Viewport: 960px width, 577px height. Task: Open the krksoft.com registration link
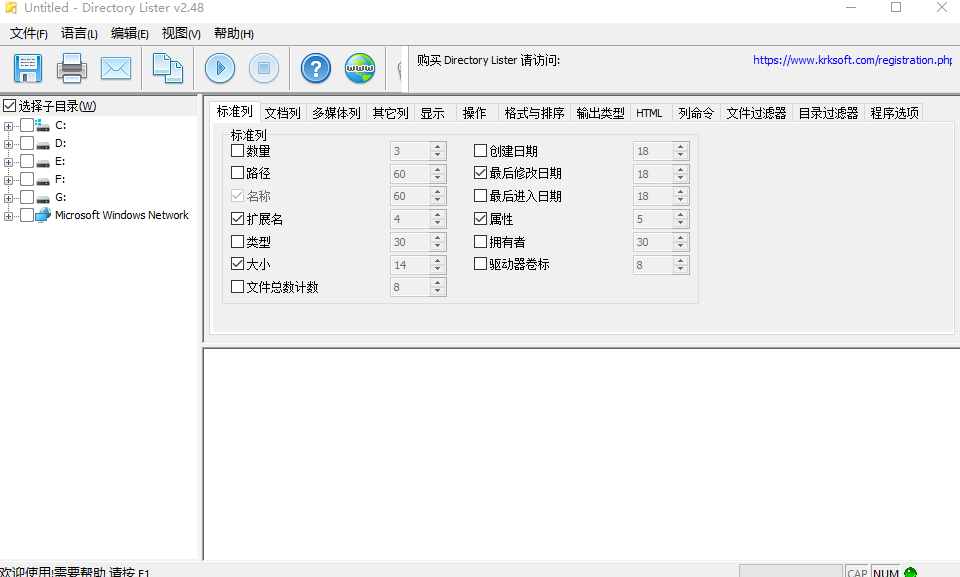[x=852, y=60]
